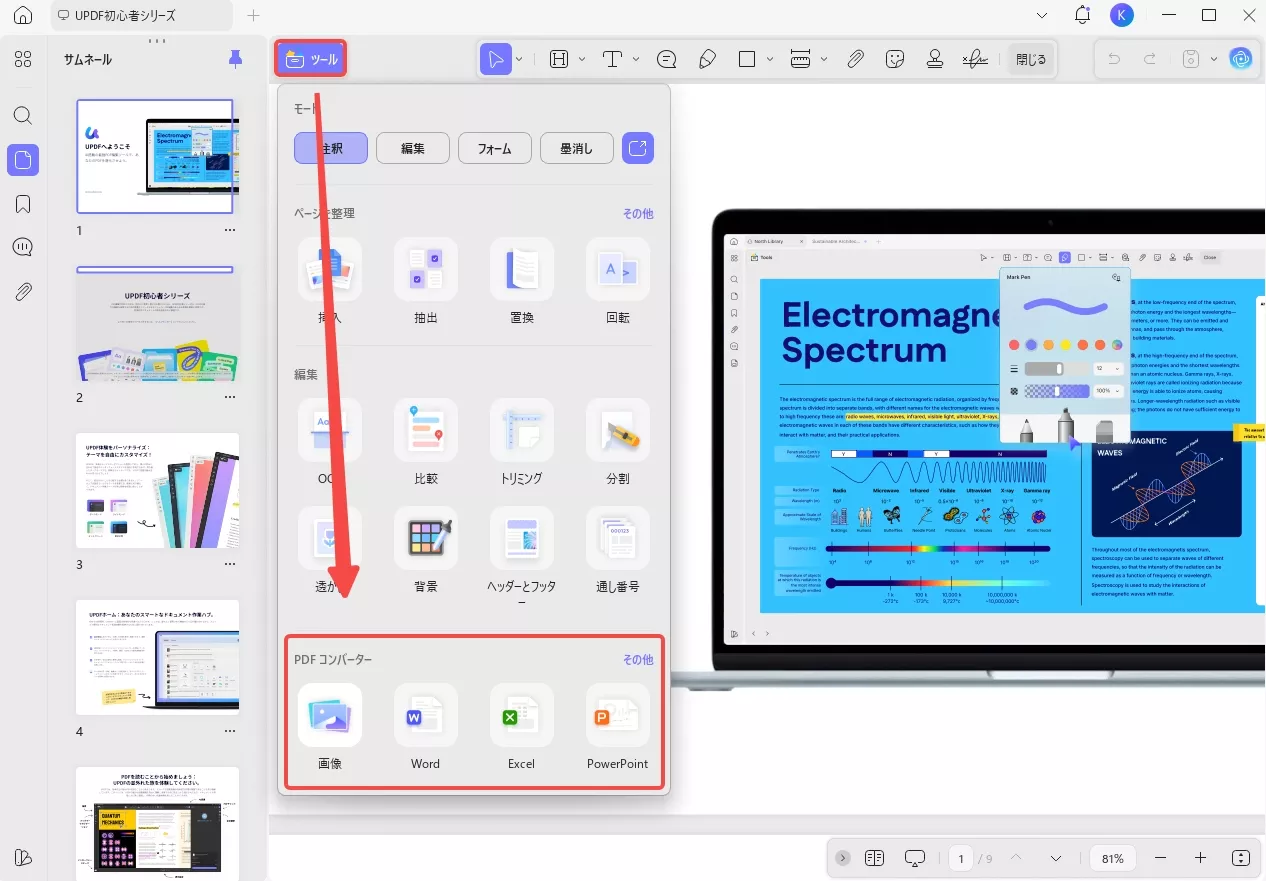The height and width of the screenshot is (881, 1266).
Task: Switch to 墨消し mode
Action: tap(577, 148)
